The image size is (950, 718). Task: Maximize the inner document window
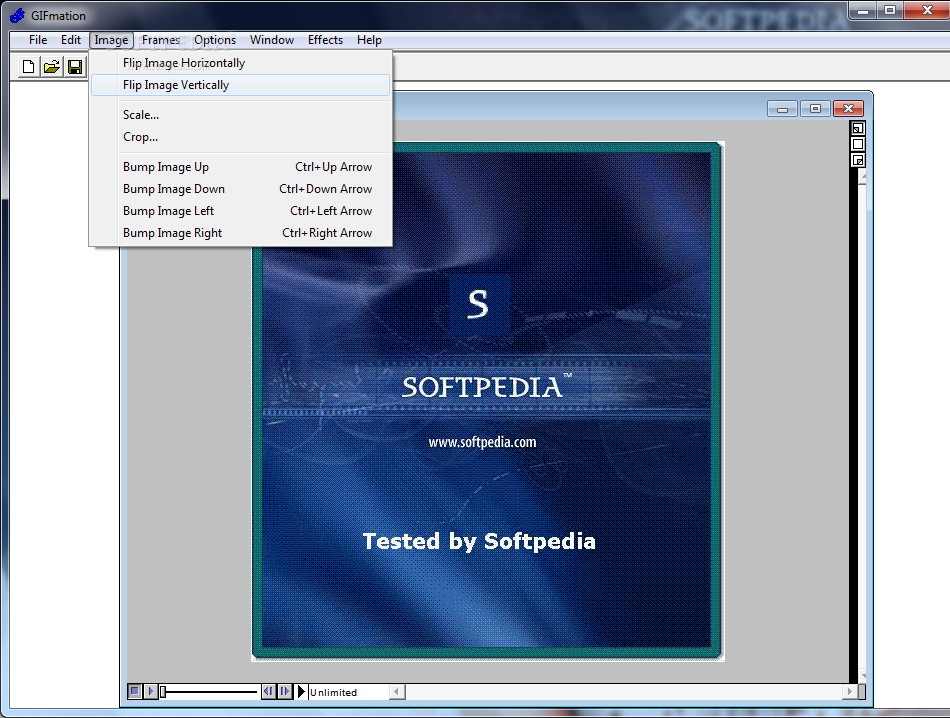[x=815, y=108]
